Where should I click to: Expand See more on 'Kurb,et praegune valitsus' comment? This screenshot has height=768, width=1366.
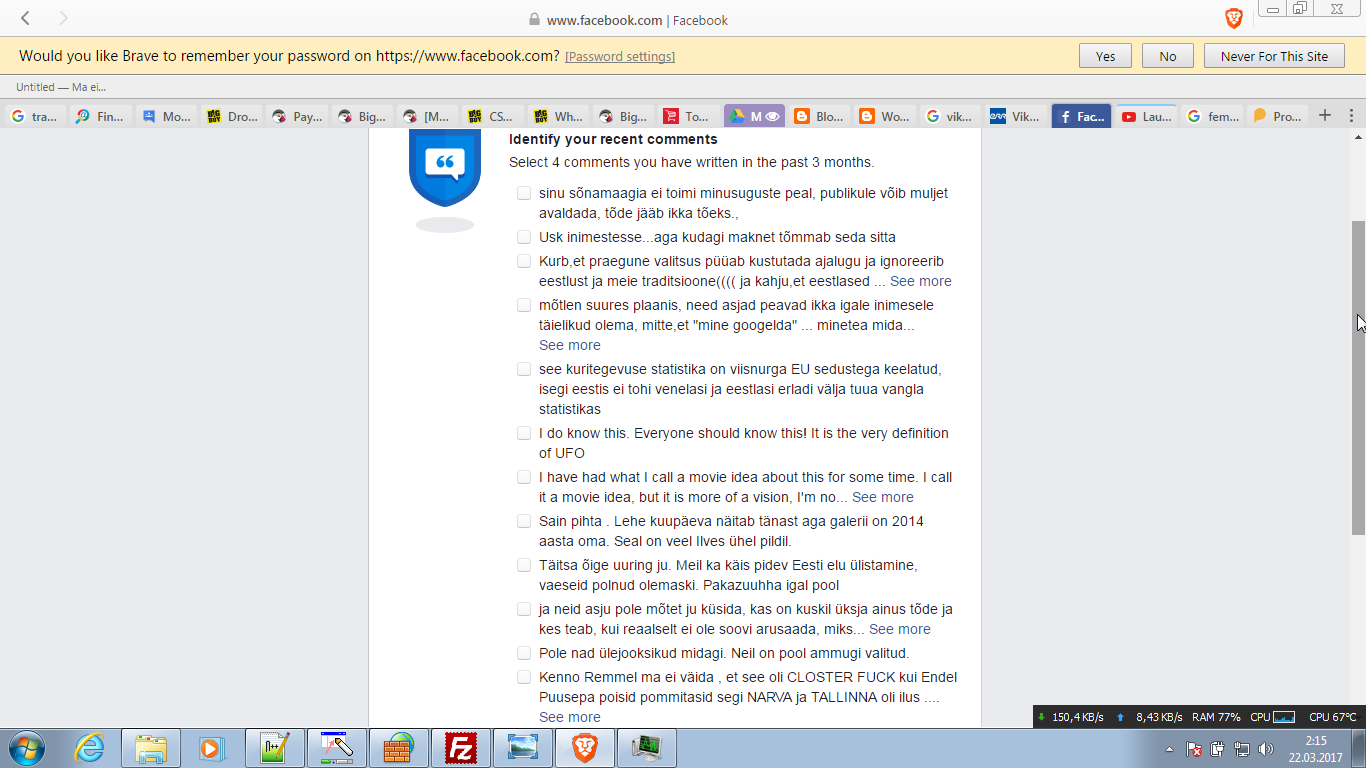pos(921,281)
